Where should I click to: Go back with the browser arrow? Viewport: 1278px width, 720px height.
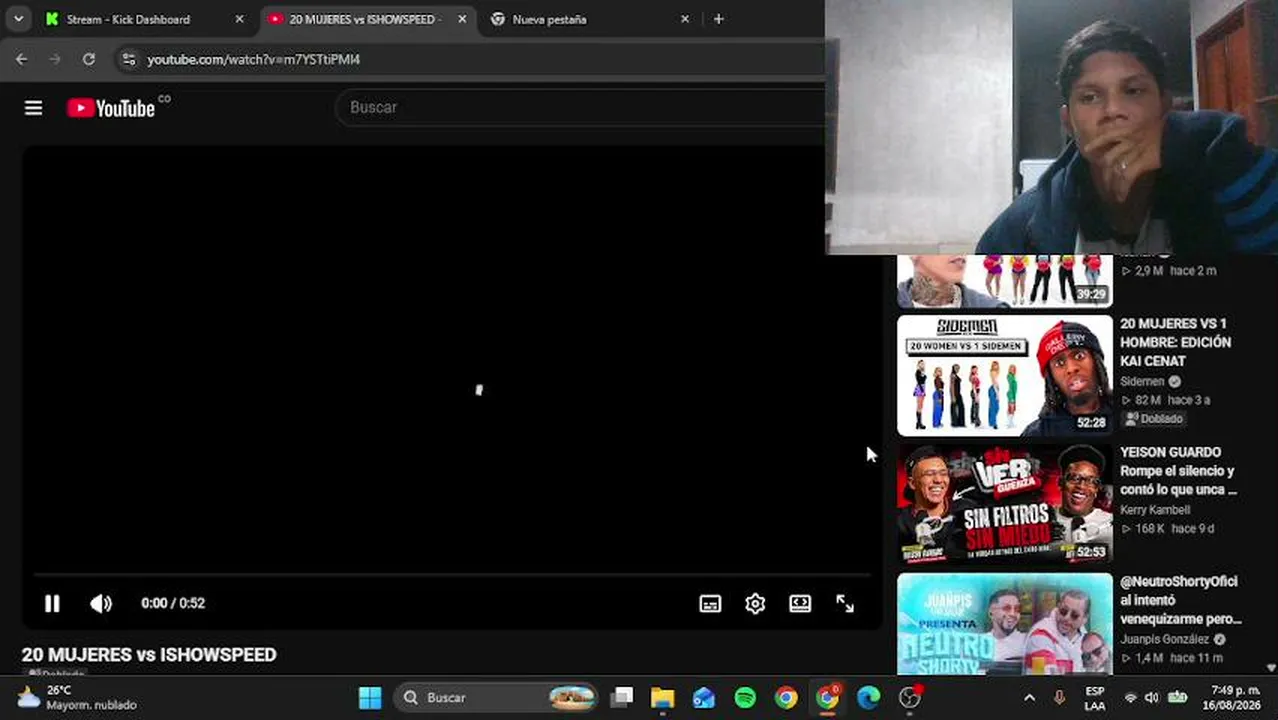21,60
